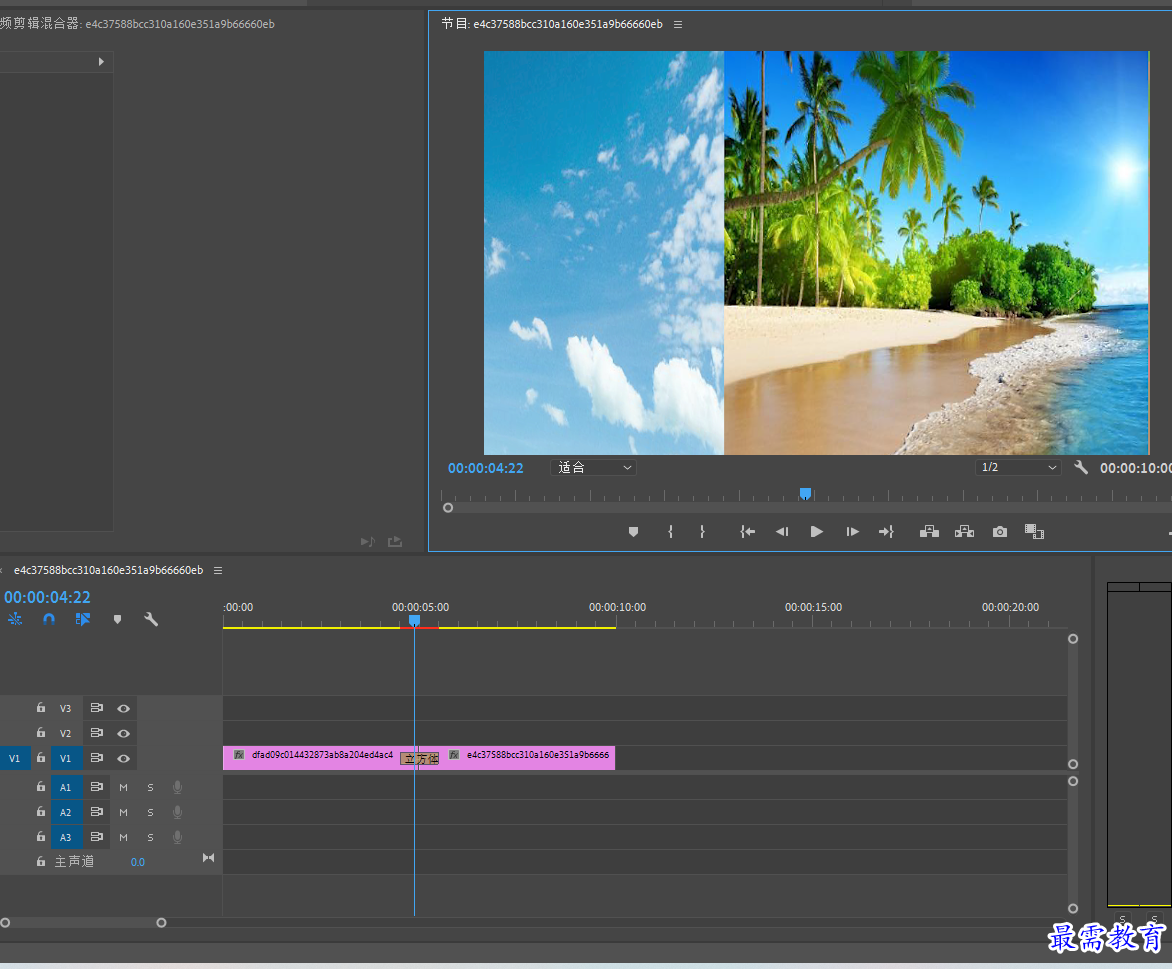1172x969 pixels.
Task: Click the Program monitor timecode 00:00:04:22
Action: [486, 468]
